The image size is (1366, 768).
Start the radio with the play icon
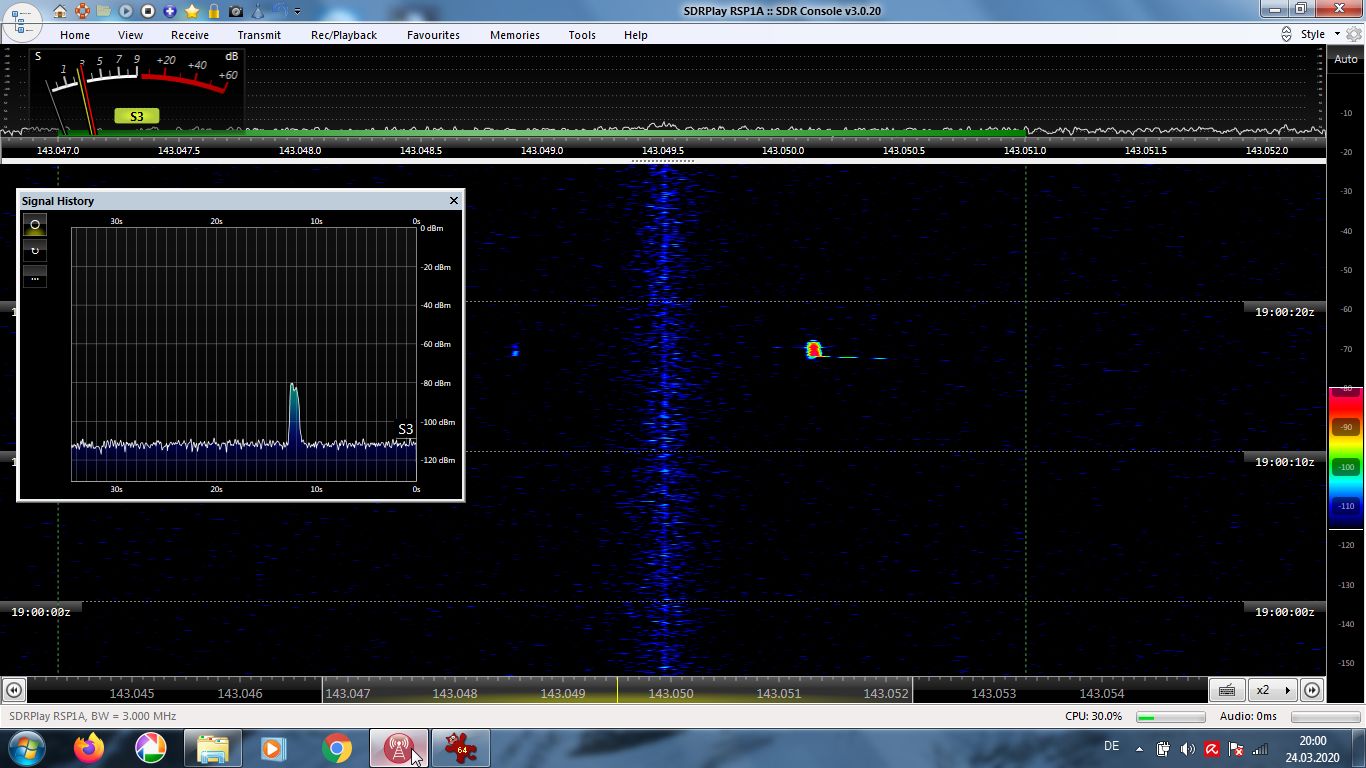[126, 11]
